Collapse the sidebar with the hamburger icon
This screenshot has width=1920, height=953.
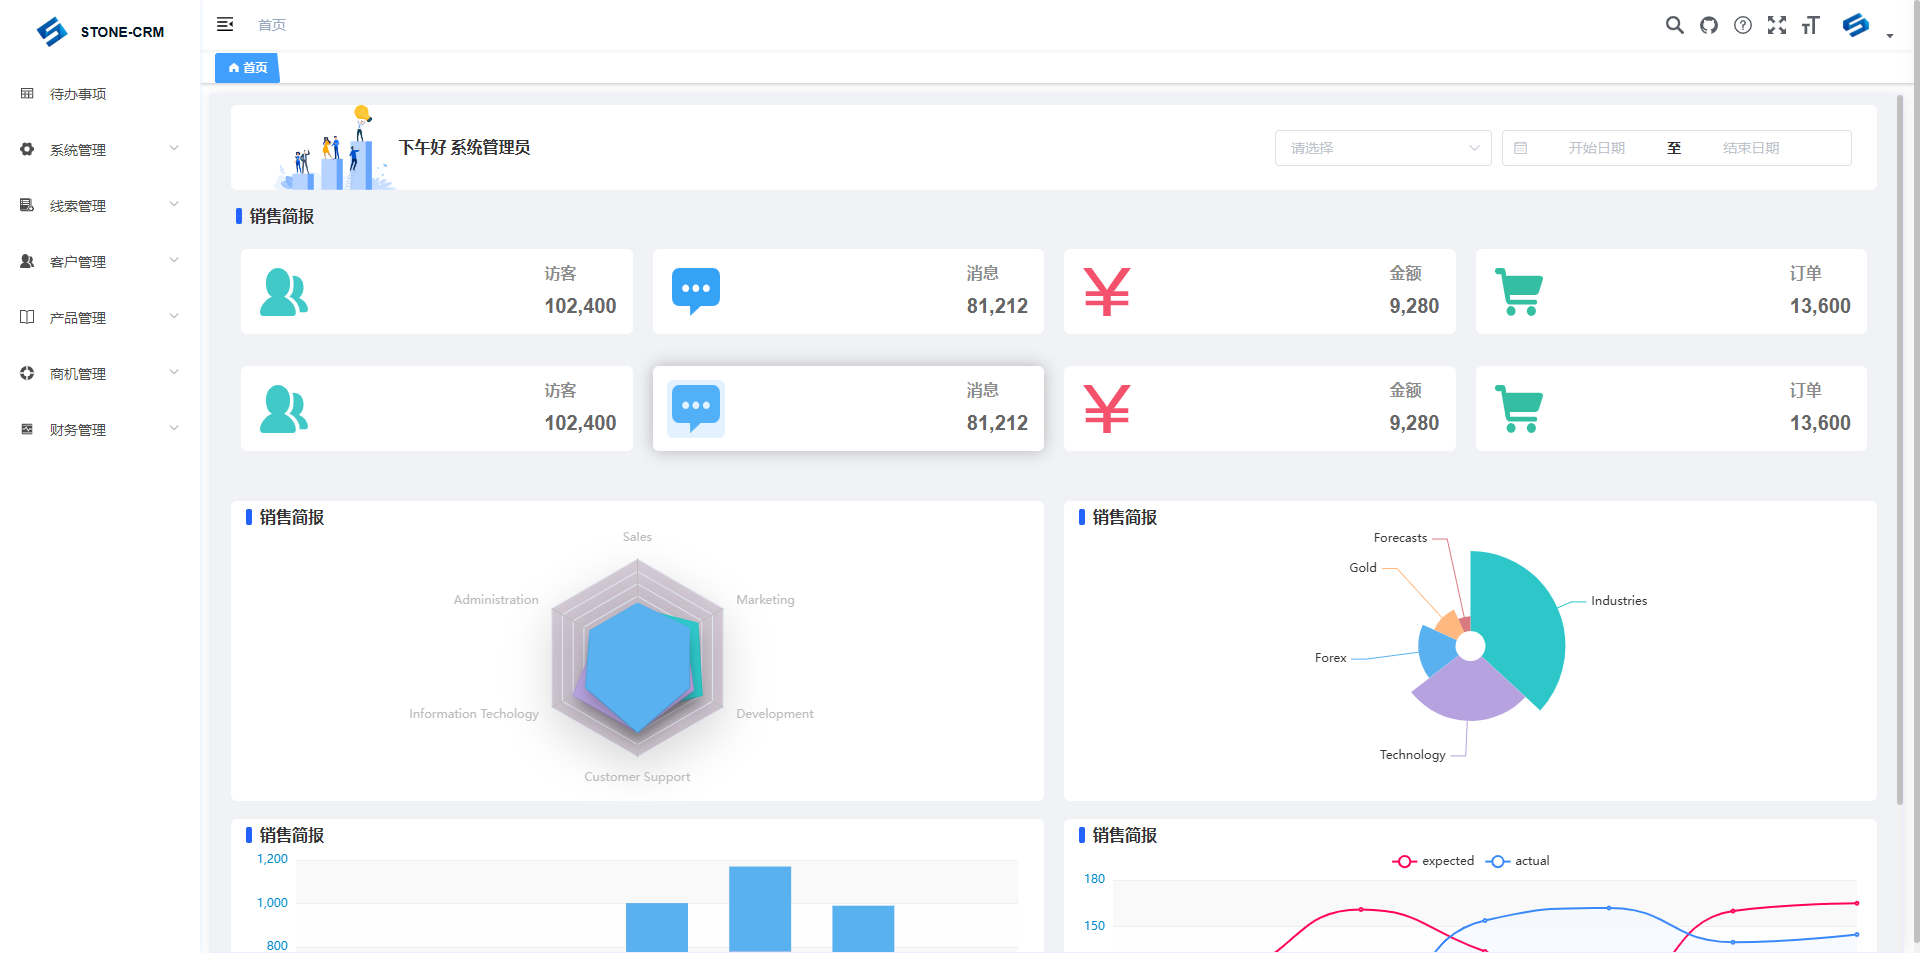tap(225, 24)
